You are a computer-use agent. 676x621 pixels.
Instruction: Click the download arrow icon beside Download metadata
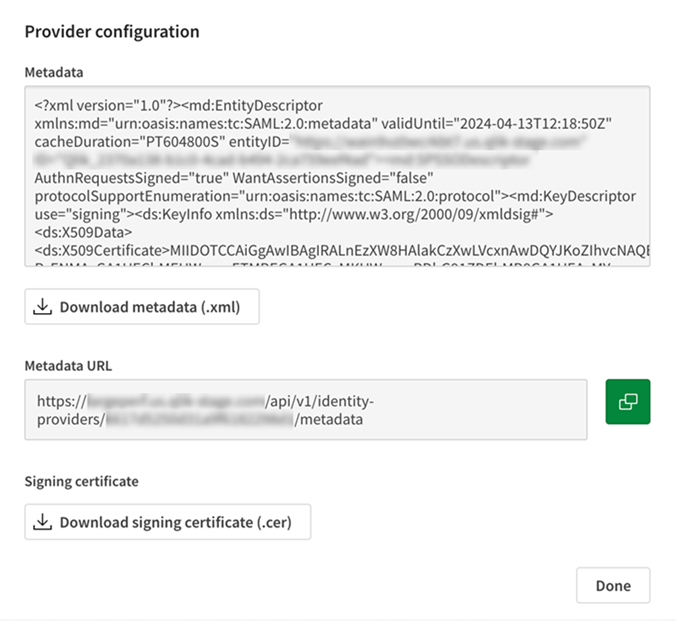43,307
